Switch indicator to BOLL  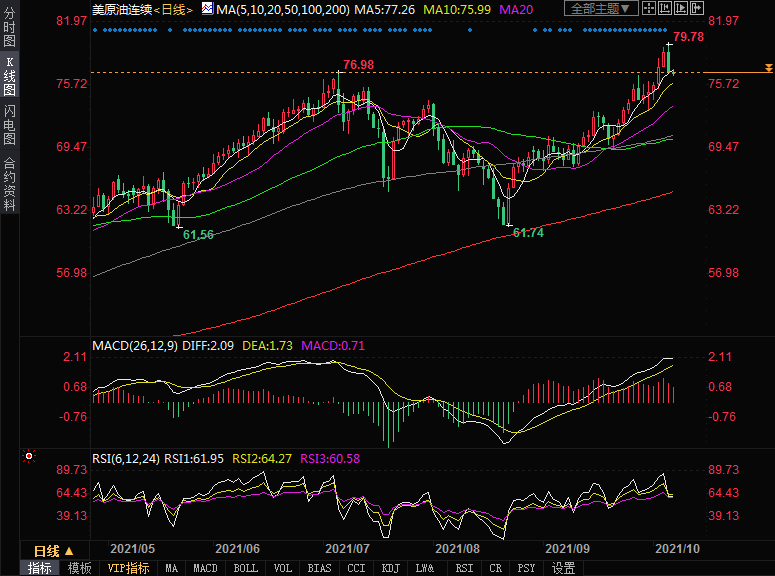tap(245, 568)
